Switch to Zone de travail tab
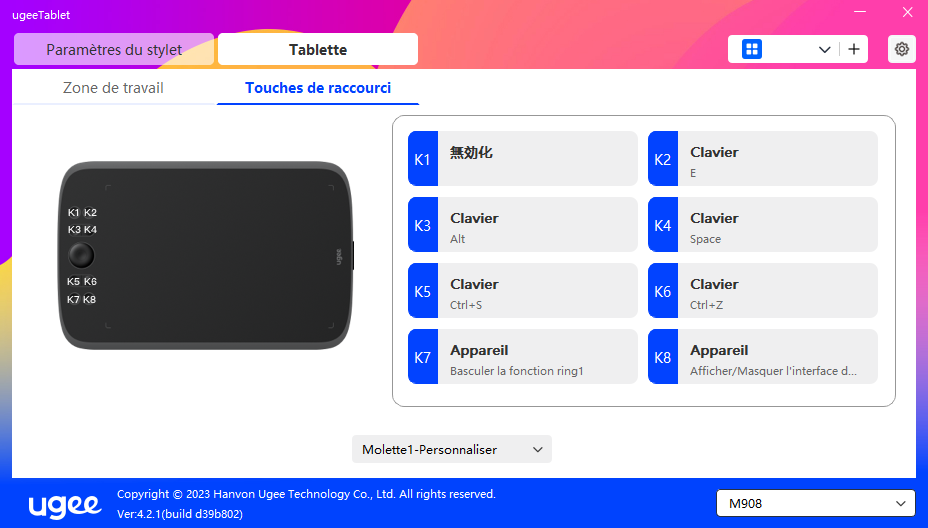Screen dimensions: 928x528 (113, 88)
